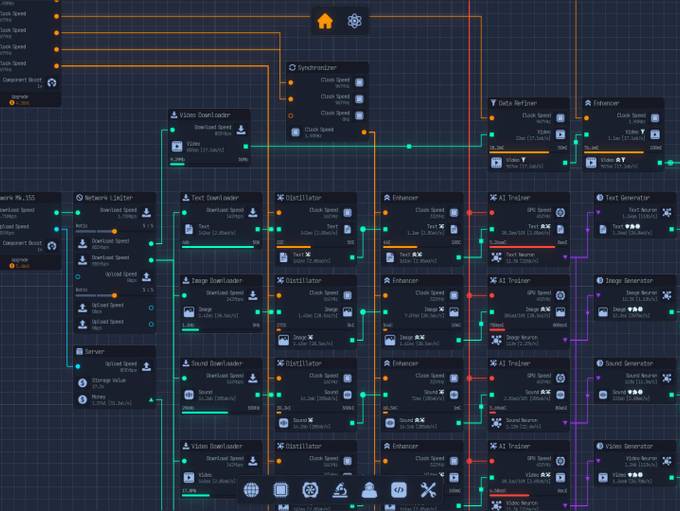Click the Server Upload Speed input port
The image size is (680, 511).
(78, 366)
